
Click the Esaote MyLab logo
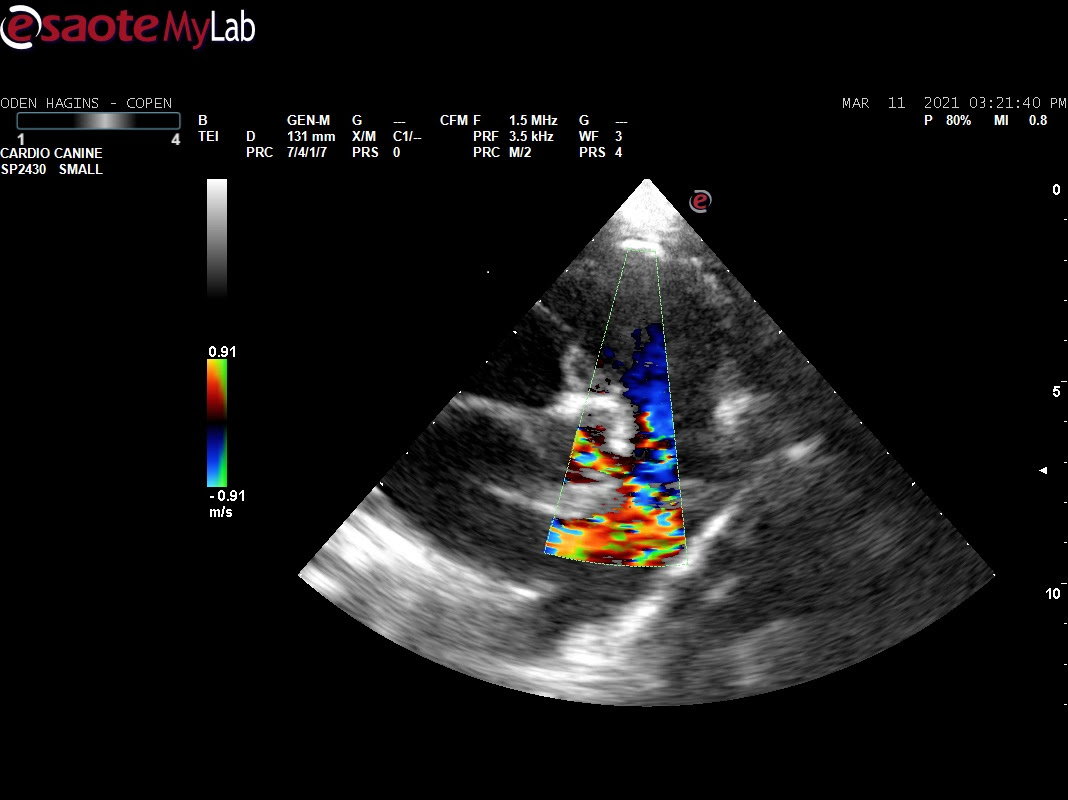coord(128,26)
